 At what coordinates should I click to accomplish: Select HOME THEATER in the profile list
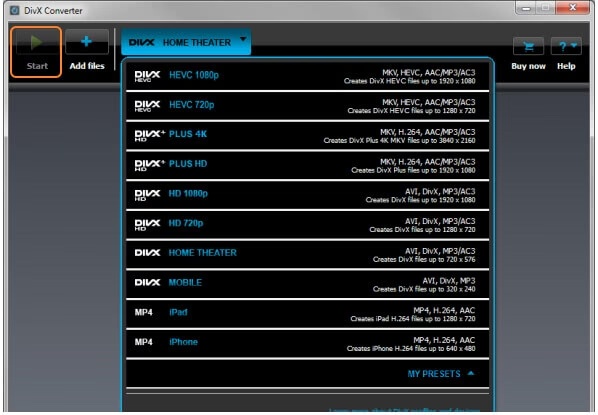(307, 254)
